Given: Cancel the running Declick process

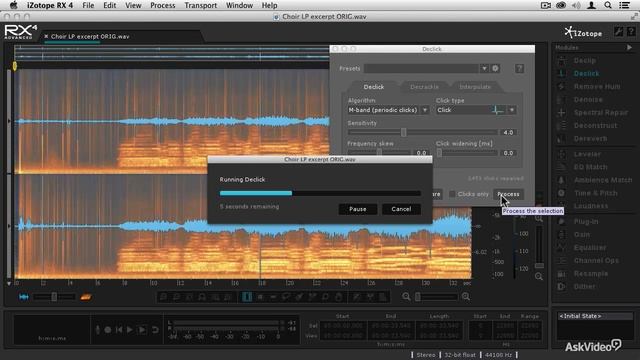Looking at the screenshot, I should 401,209.
